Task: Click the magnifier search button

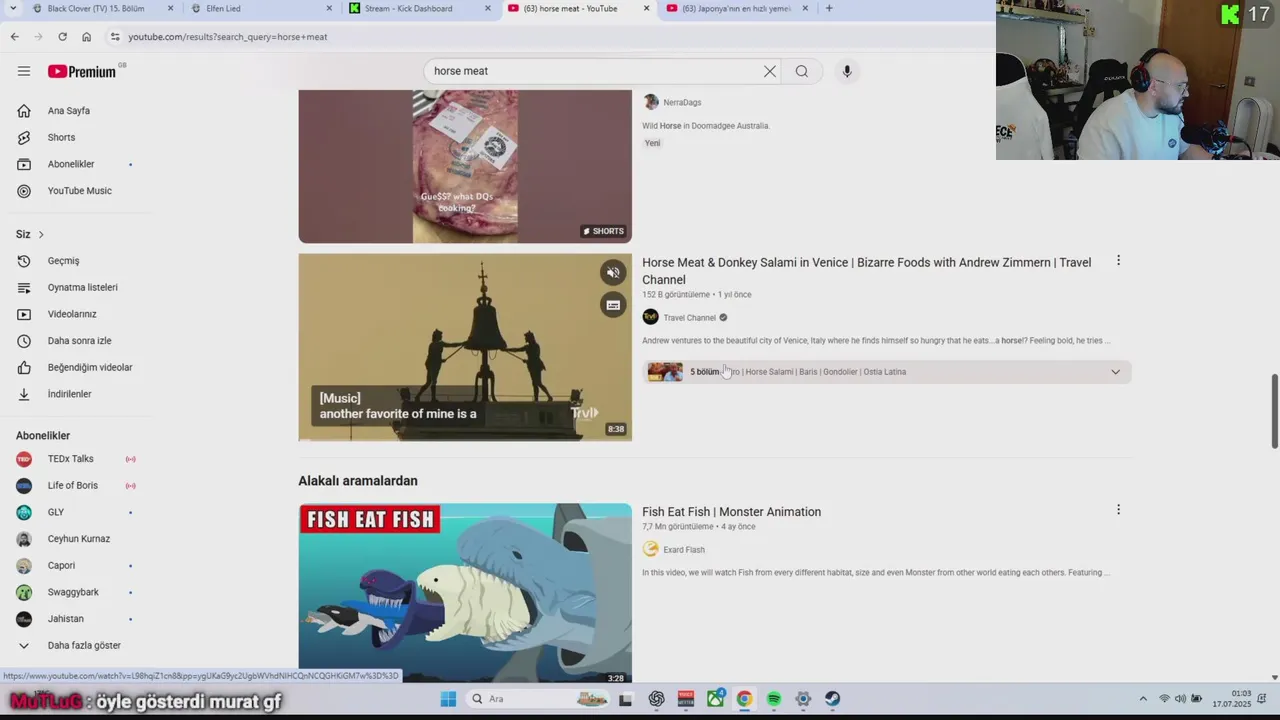Action: [x=801, y=71]
